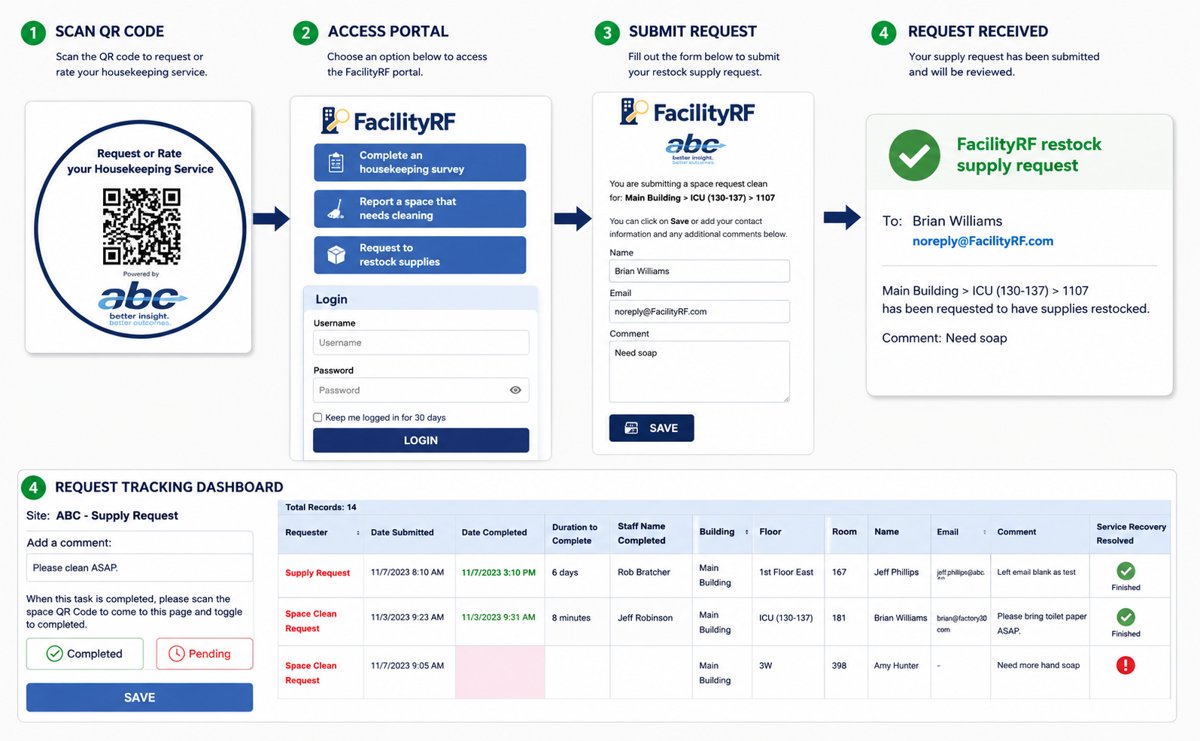Click the housekeeping service QR code

point(141,226)
